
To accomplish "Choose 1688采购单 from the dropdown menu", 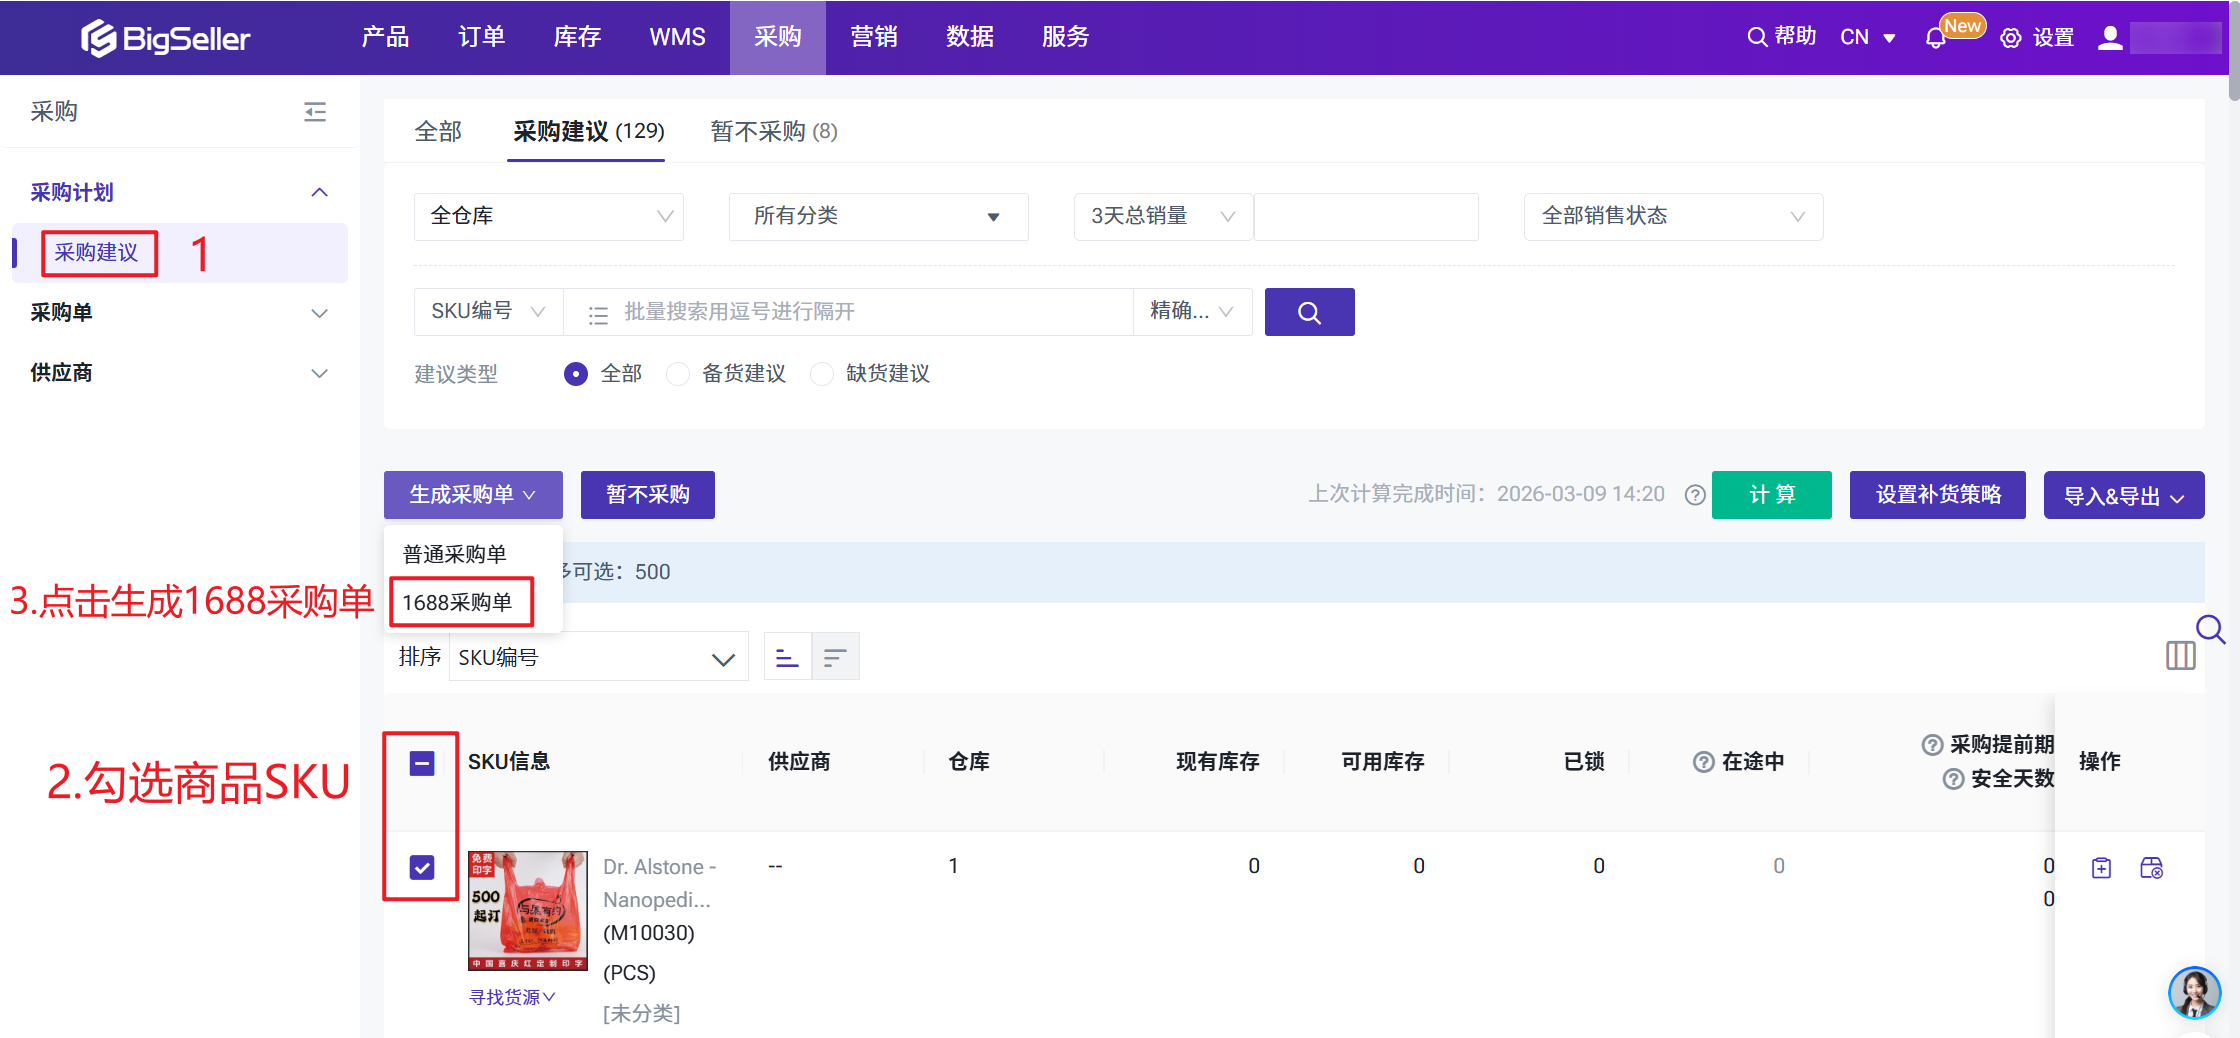I will [x=458, y=602].
